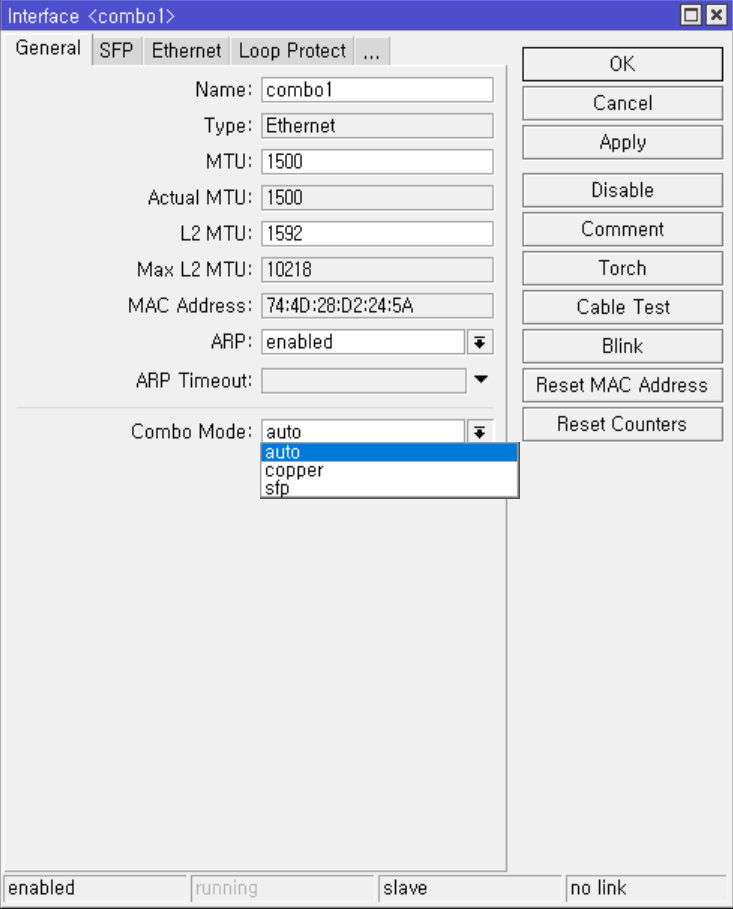Click the Max L2 MTU value 10218
The width and height of the screenshot is (733, 909).
pos(378,270)
